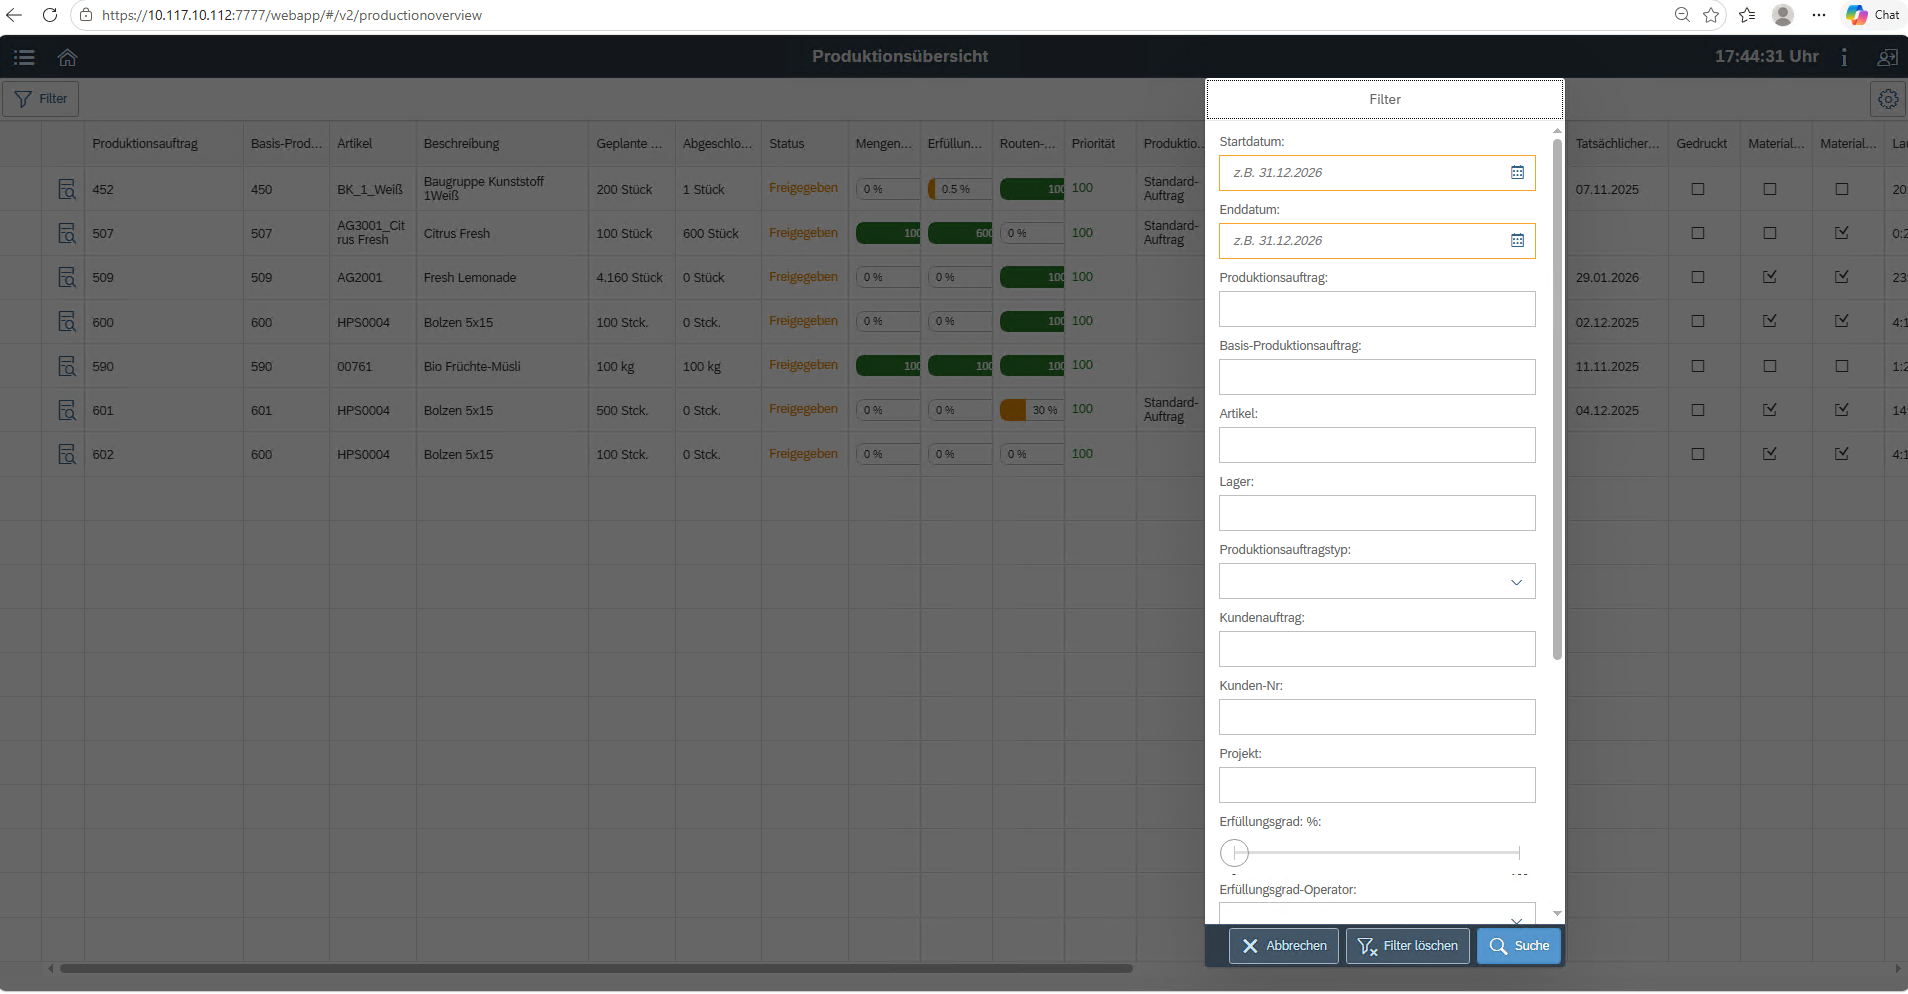Open browser zoom magnifier icon
This screenshot has height=994, width=1908.
pyautogui.click(x=1682, y=15)
